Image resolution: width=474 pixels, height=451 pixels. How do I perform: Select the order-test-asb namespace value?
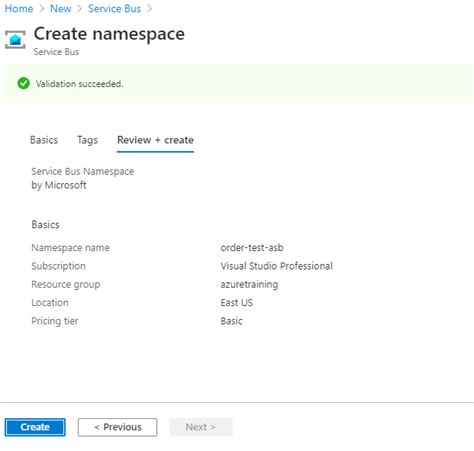[x=252, y=248]
